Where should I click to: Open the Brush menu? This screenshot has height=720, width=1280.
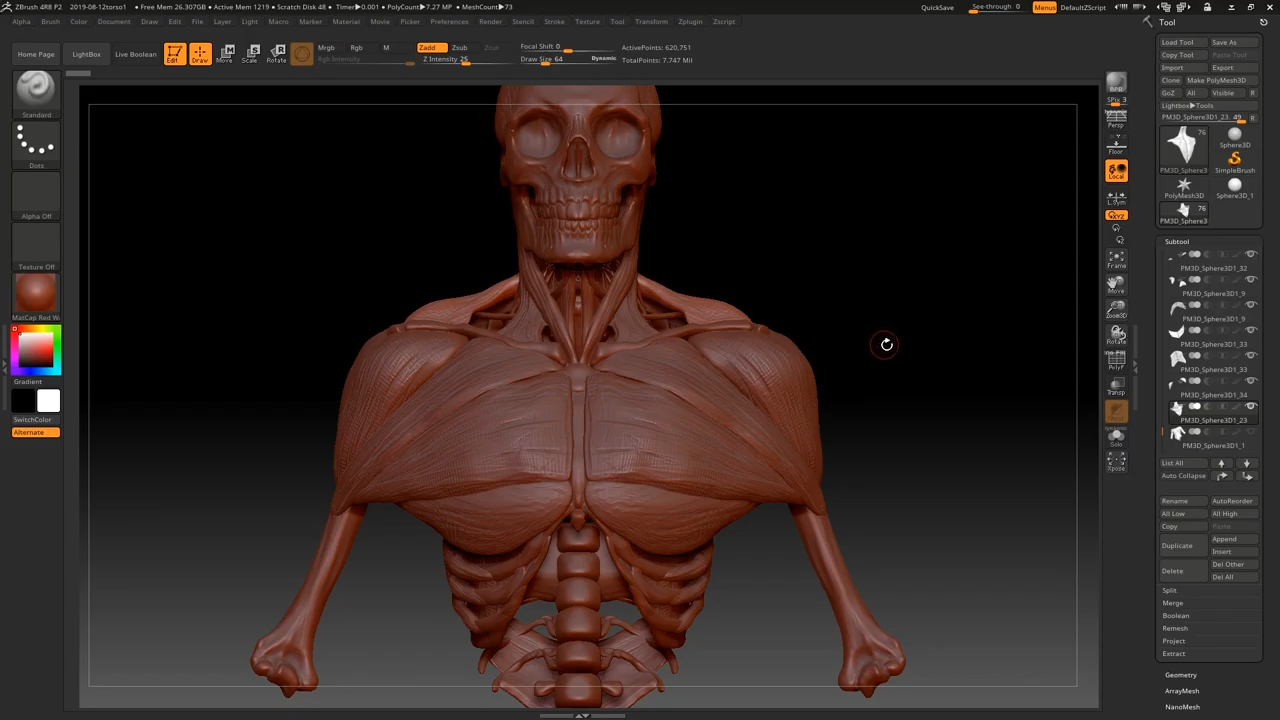click(x=50, y=21)
